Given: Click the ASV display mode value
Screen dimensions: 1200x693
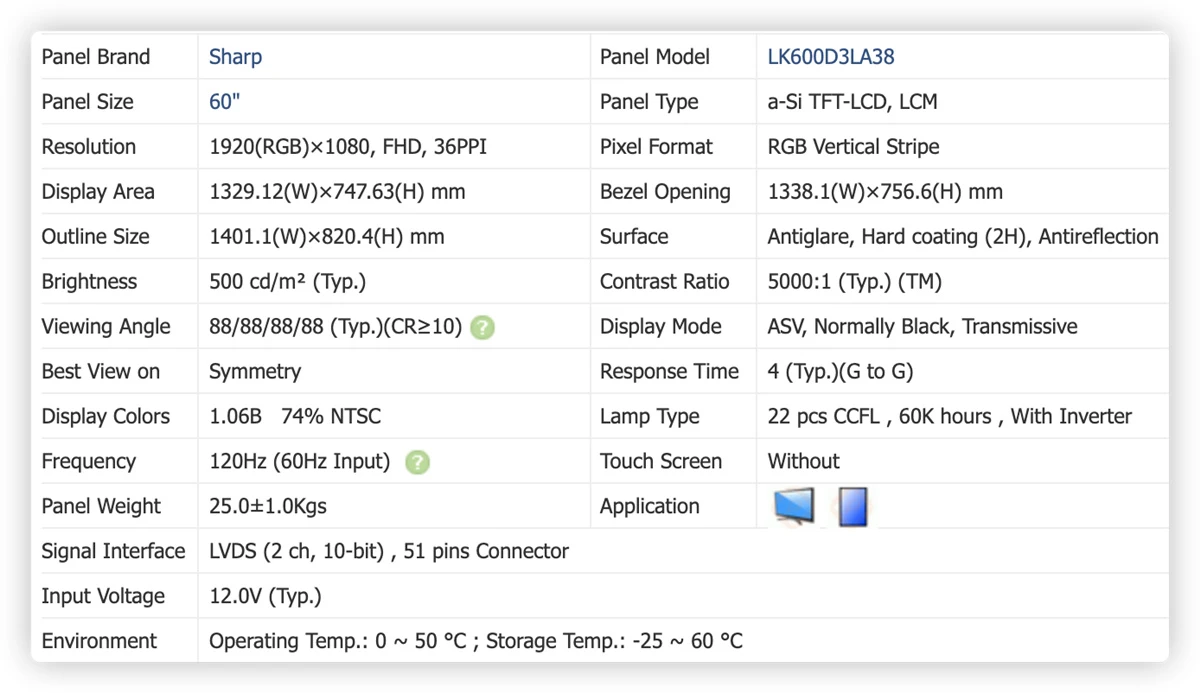Looking at the screenshot, I should pyautogui.click(x=922, y=327).
